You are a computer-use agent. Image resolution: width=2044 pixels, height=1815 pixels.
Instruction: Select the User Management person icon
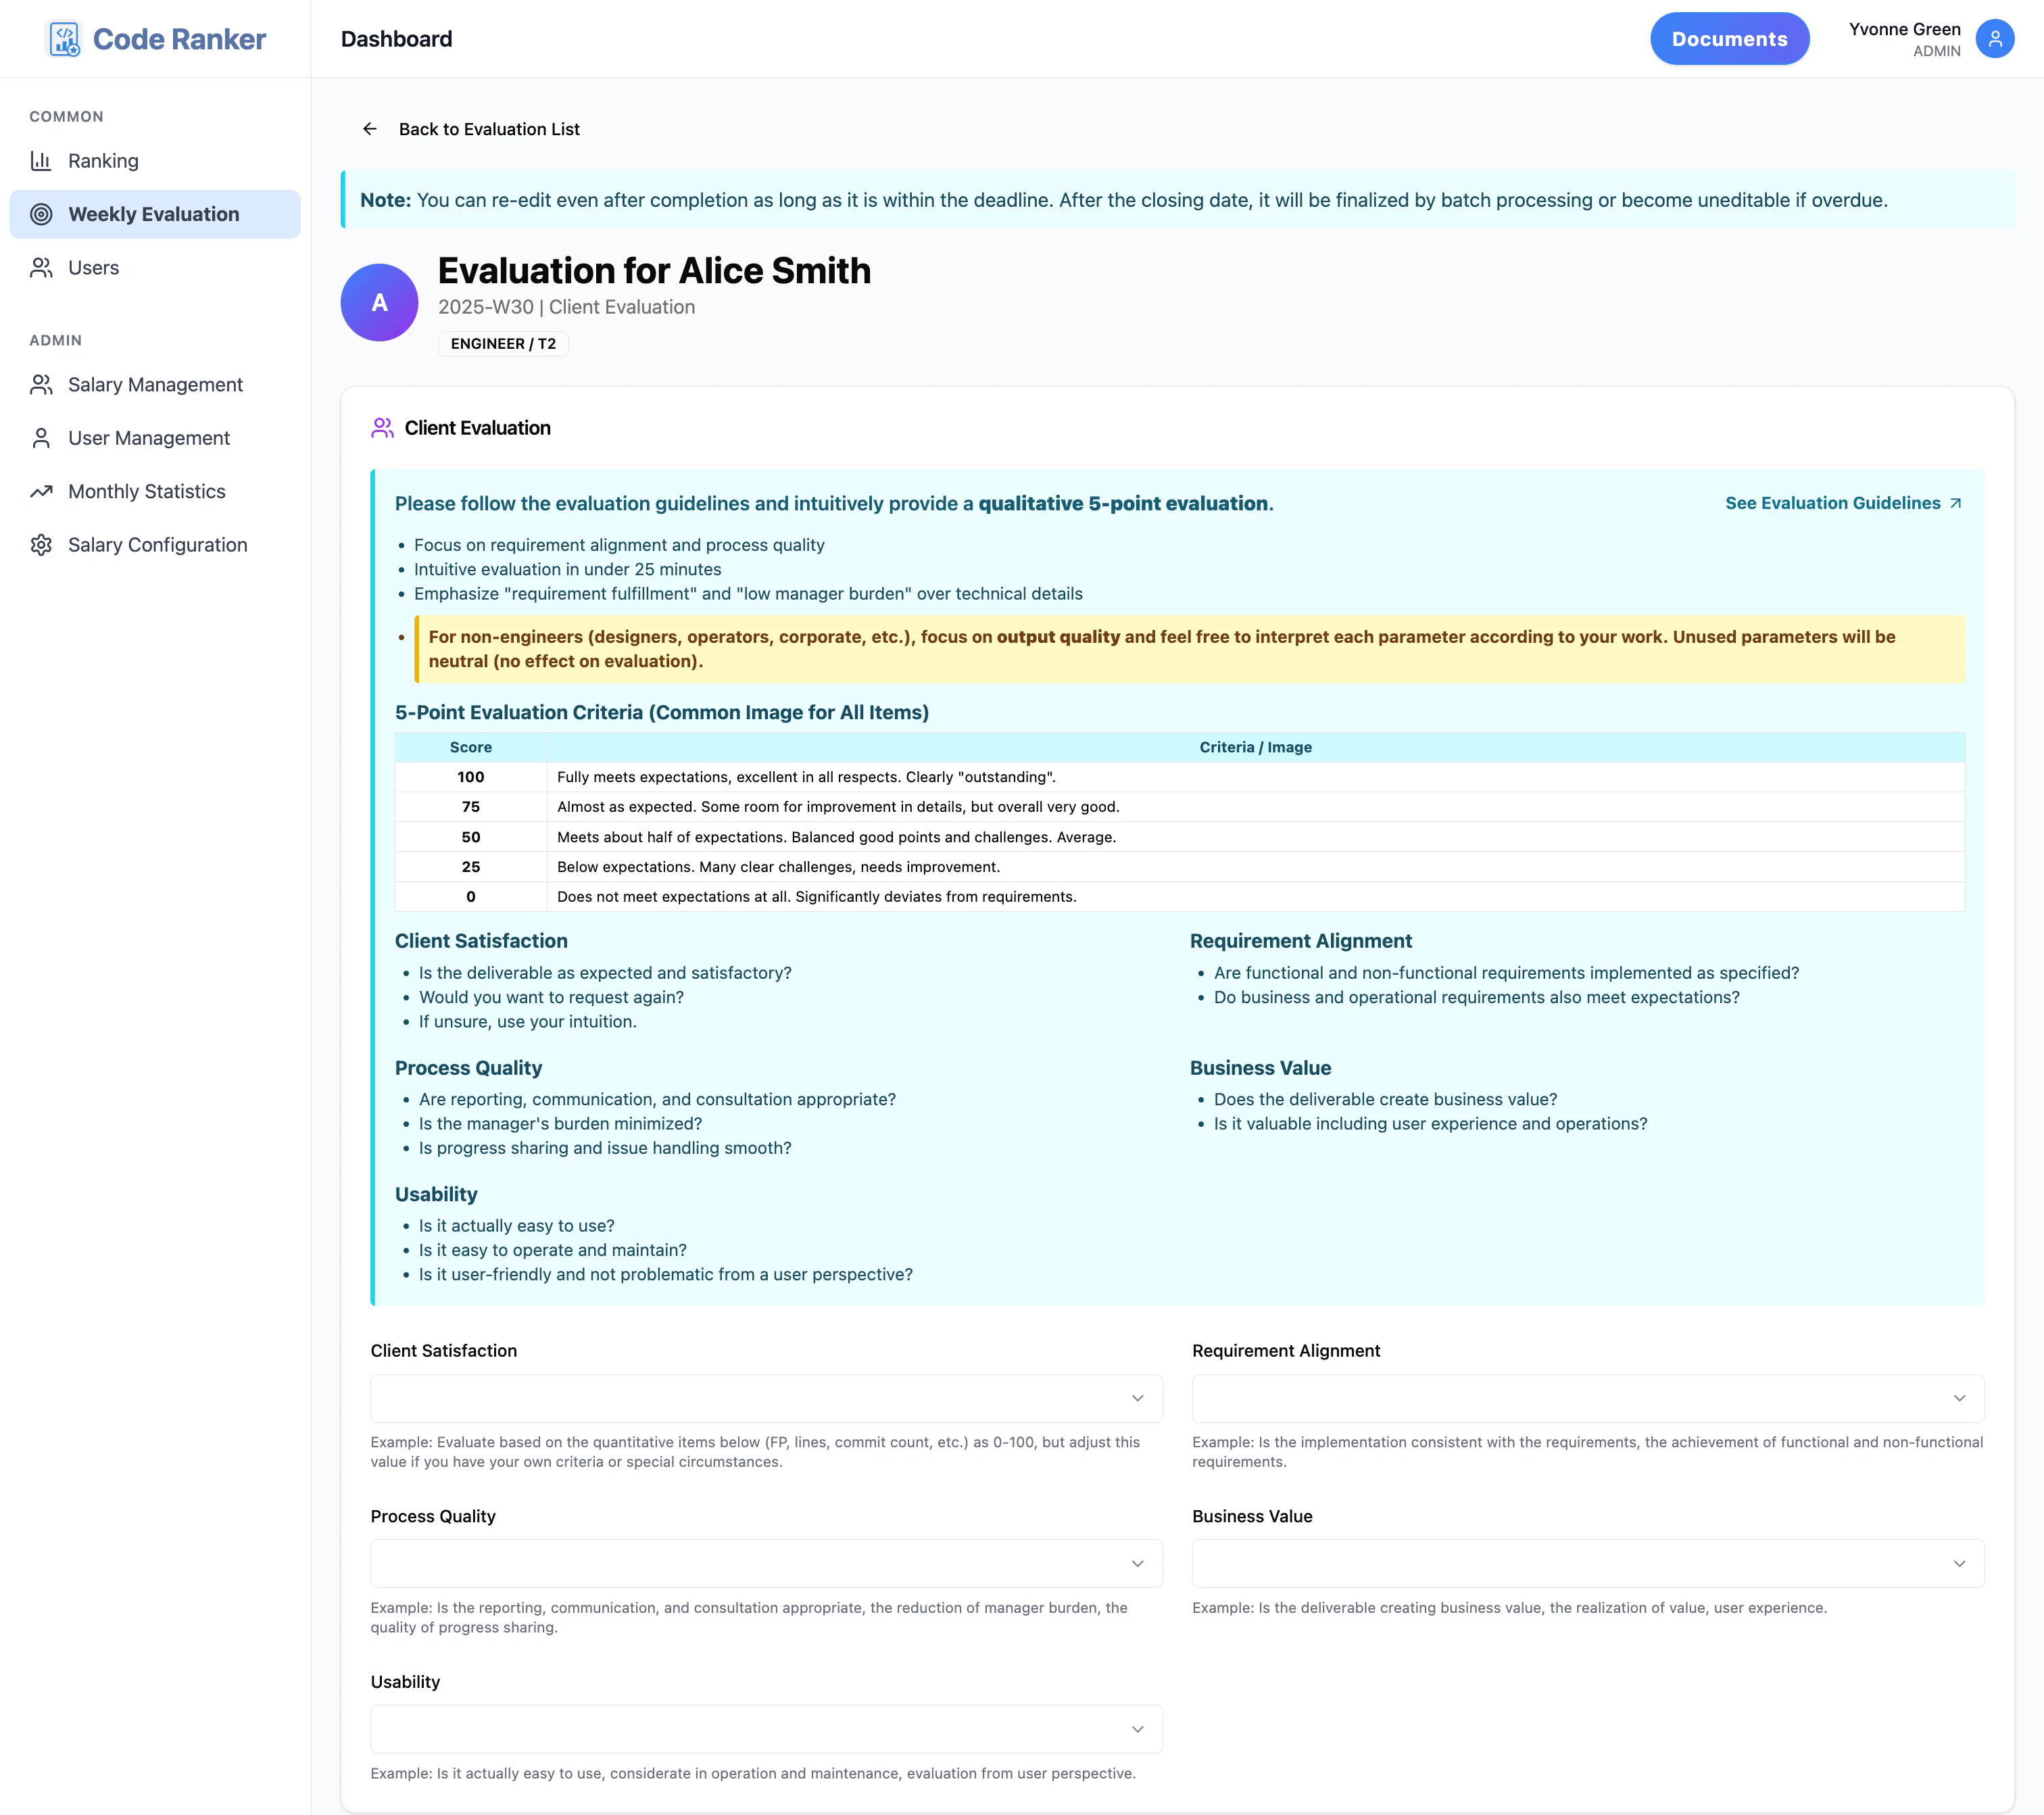coord(41,437)
